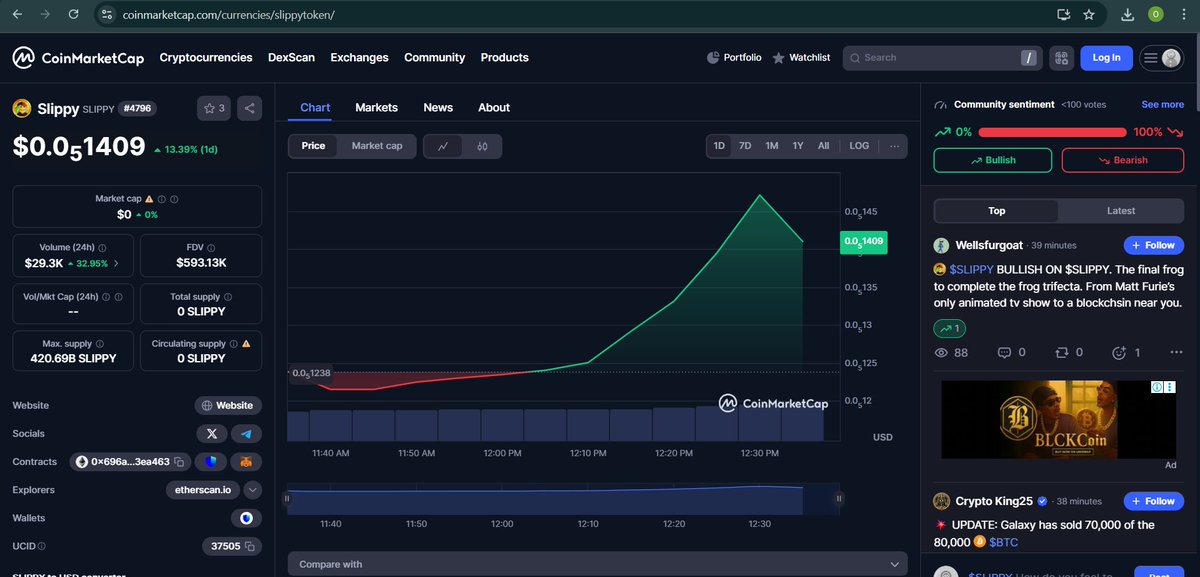Open the Watchlist star link in header

tap(801, 58)
